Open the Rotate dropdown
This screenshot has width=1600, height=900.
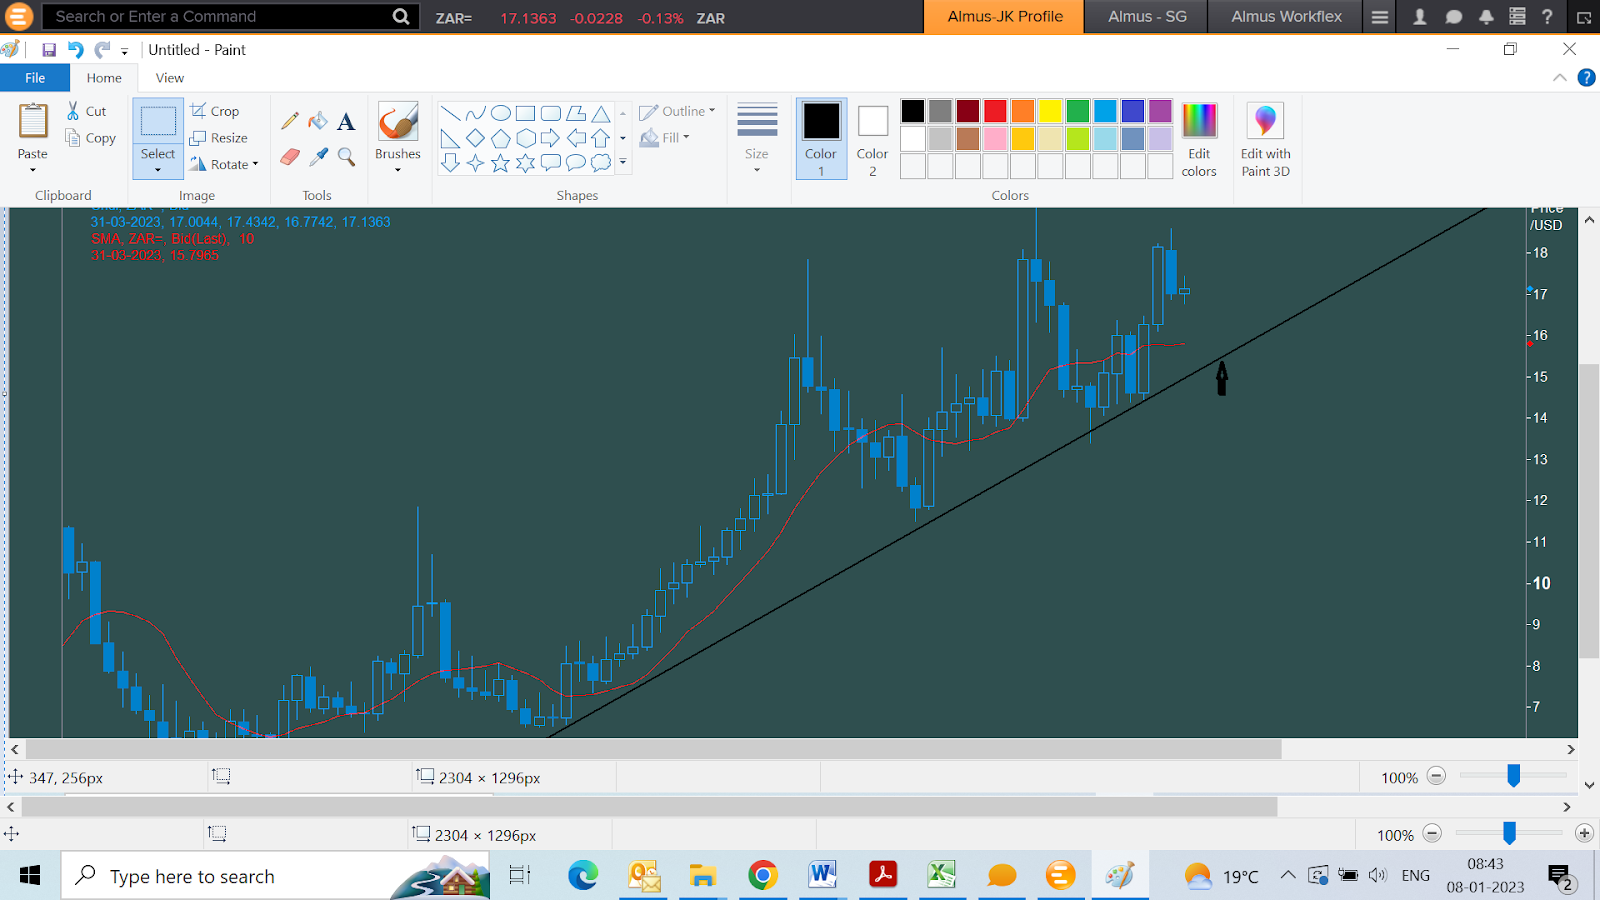point(225,164)
